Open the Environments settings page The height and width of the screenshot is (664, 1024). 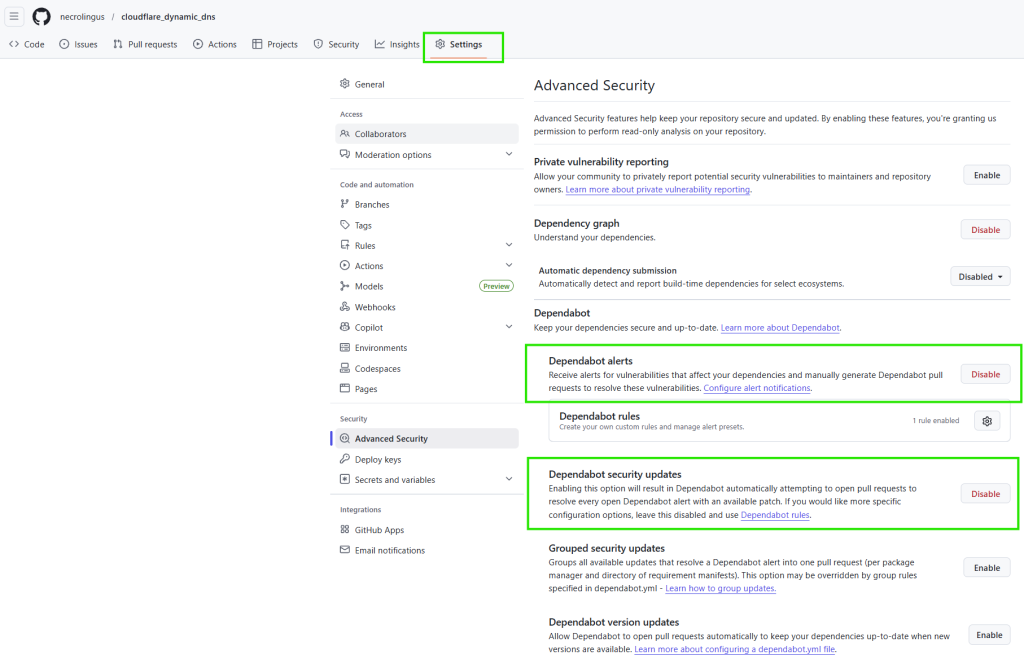pyautogui.click(x=381, y=347)
